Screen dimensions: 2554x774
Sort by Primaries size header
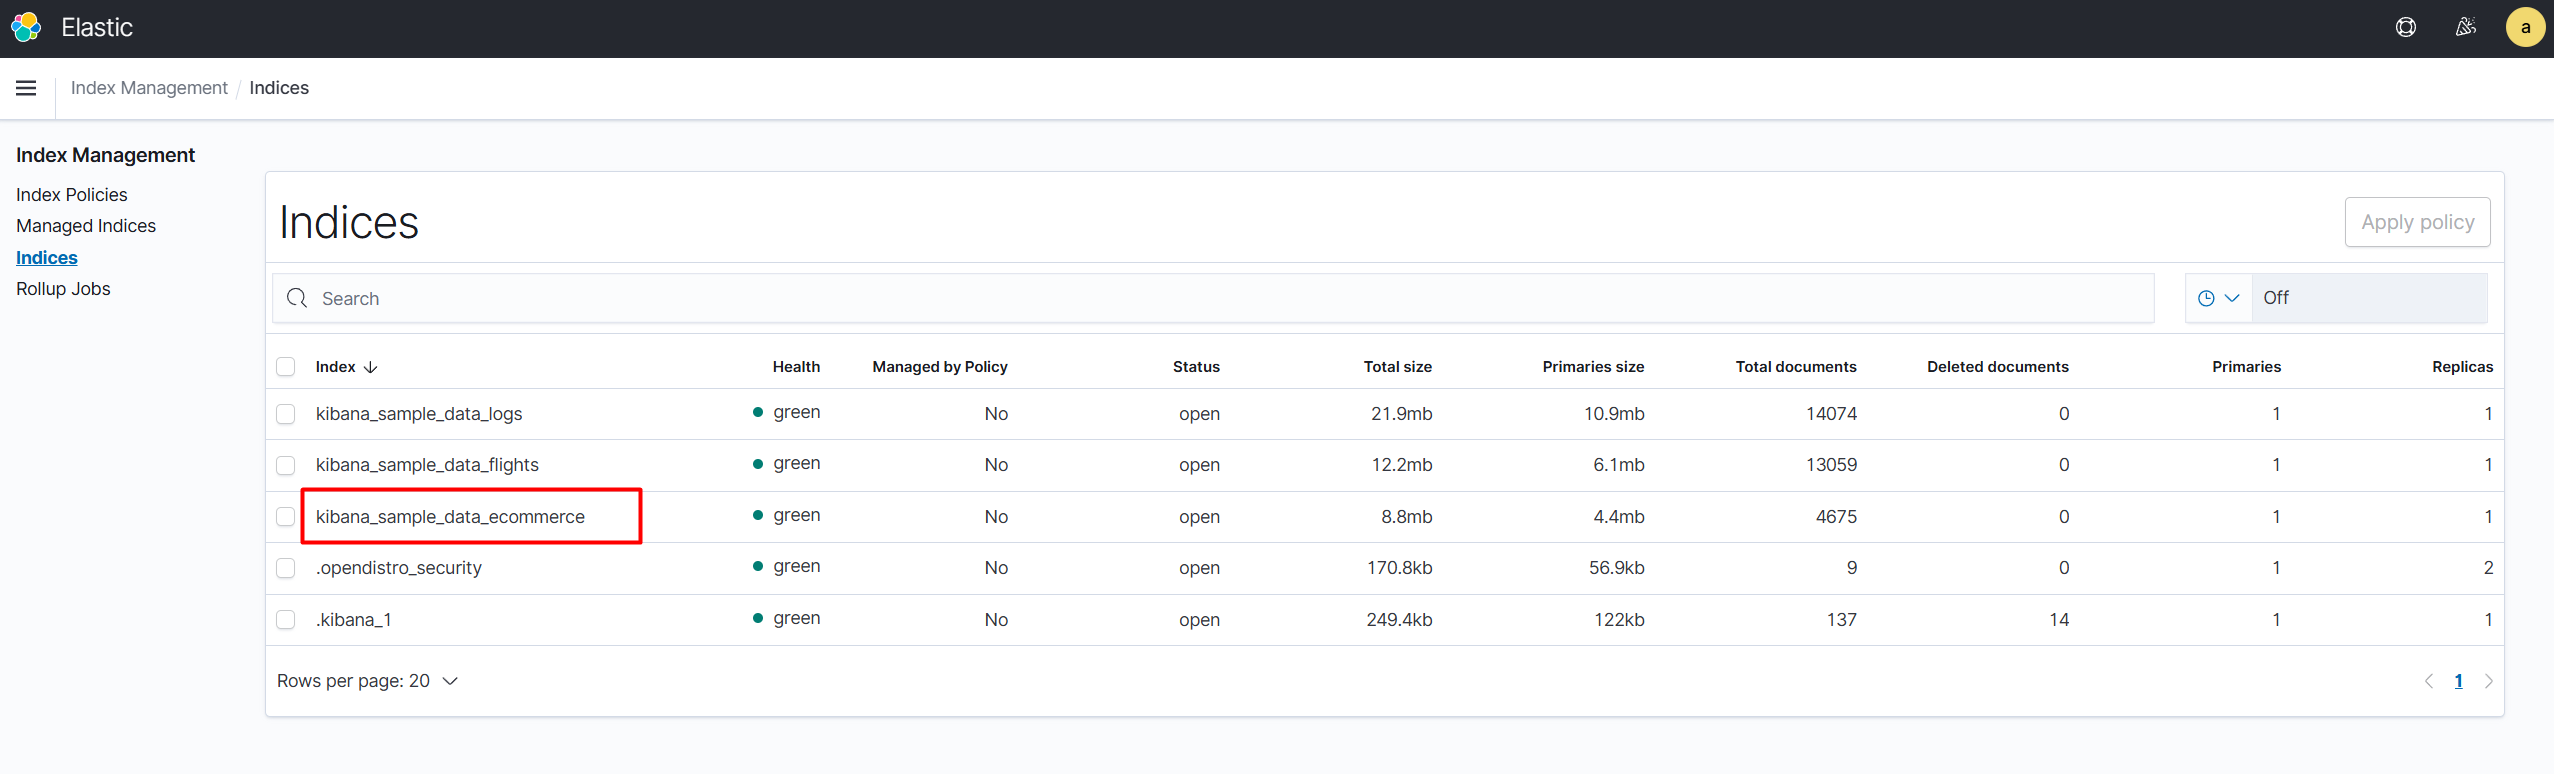(1593, 367)
